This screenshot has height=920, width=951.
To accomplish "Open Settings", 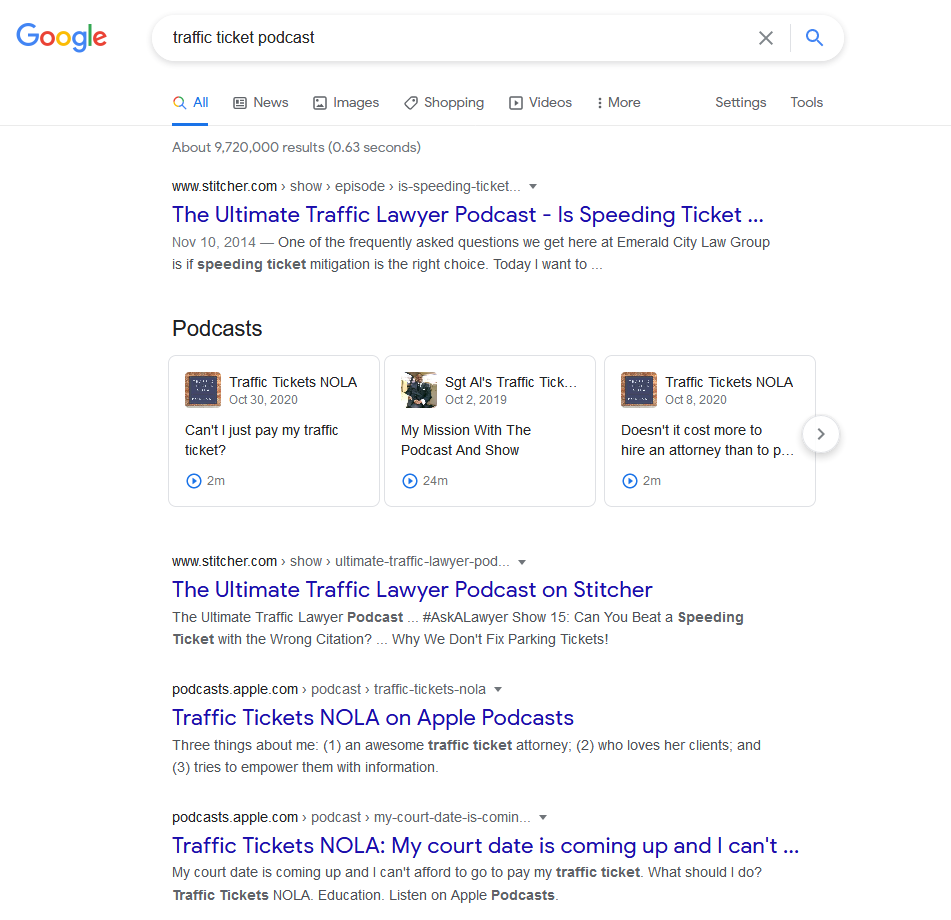I will pos(741,102).
